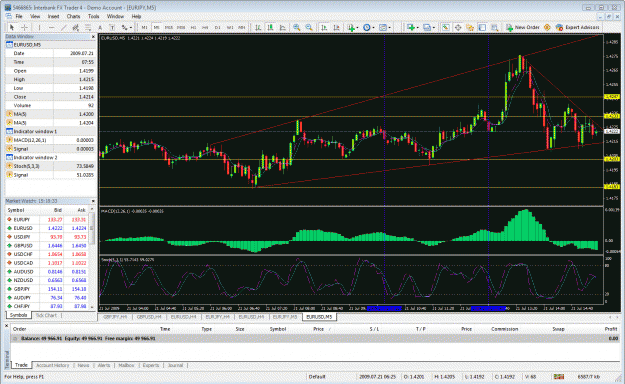
Task: Pick the text 'A' tool
Action: (x=100, y=27)
